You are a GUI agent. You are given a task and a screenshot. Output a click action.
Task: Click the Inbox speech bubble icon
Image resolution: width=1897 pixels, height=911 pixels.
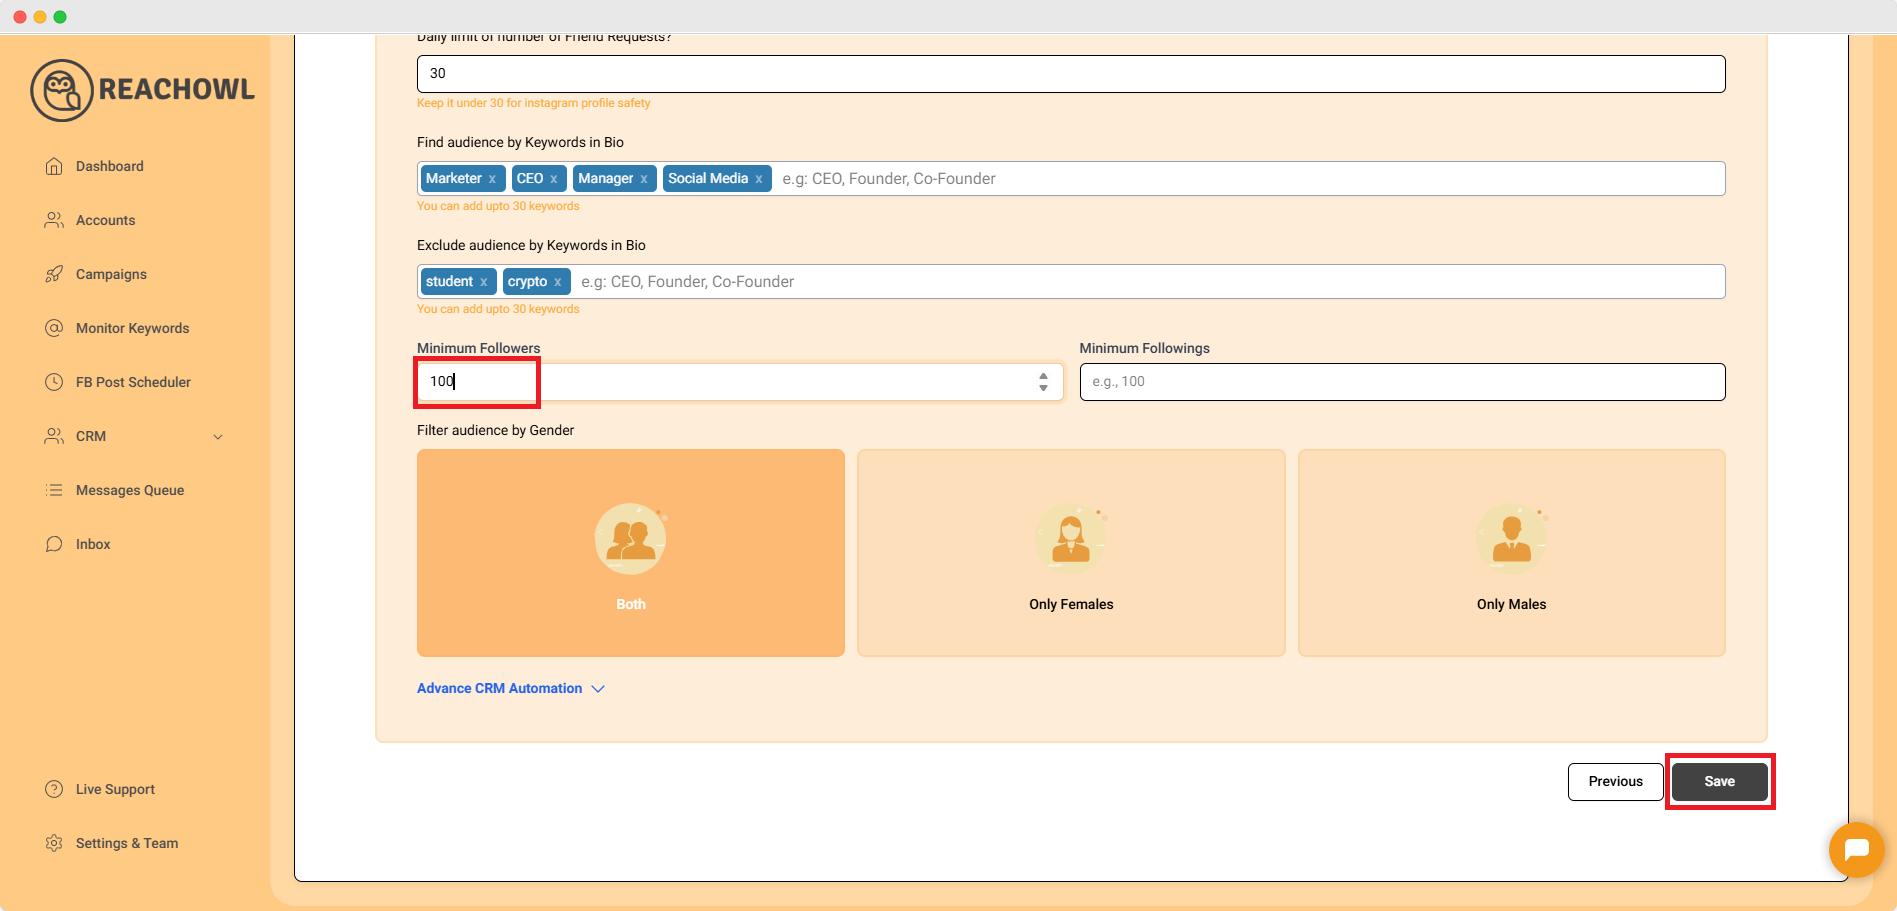(x=54, y=544)
